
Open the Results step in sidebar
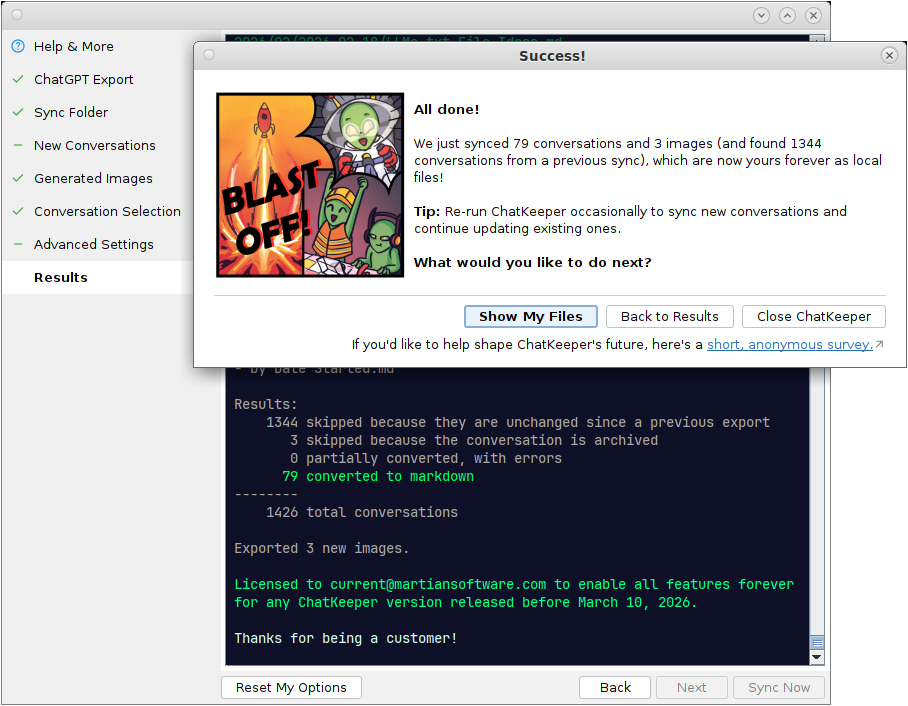tap(61, 277)
